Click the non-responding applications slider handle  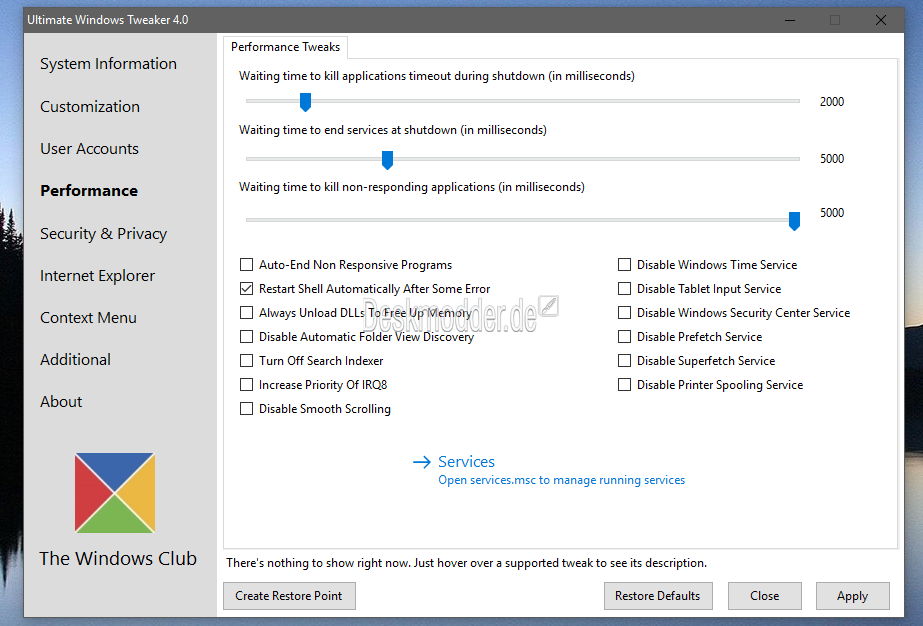[794, 221]
